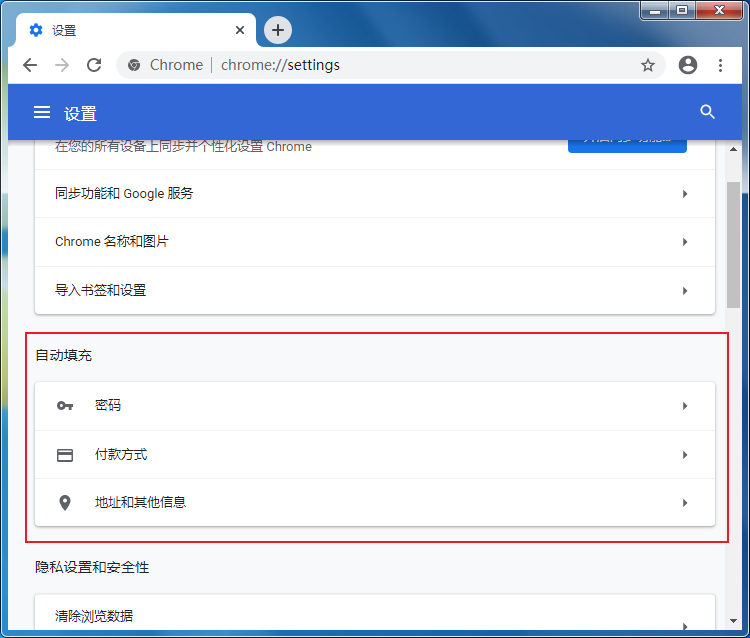The image size is (750, 638).
Task: Minimize the Chrome window
Action: click(655, 11)
